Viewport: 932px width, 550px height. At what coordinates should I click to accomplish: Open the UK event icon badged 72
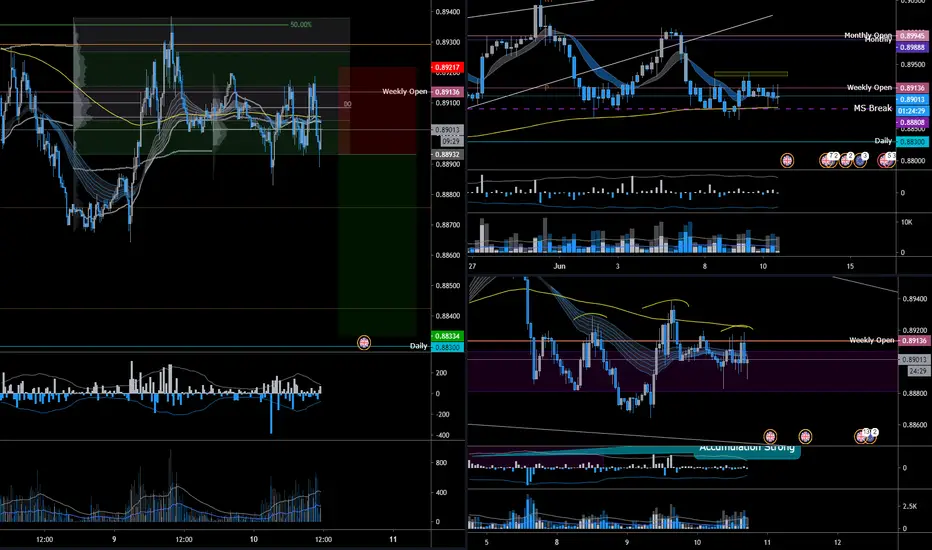pos(827,160)
